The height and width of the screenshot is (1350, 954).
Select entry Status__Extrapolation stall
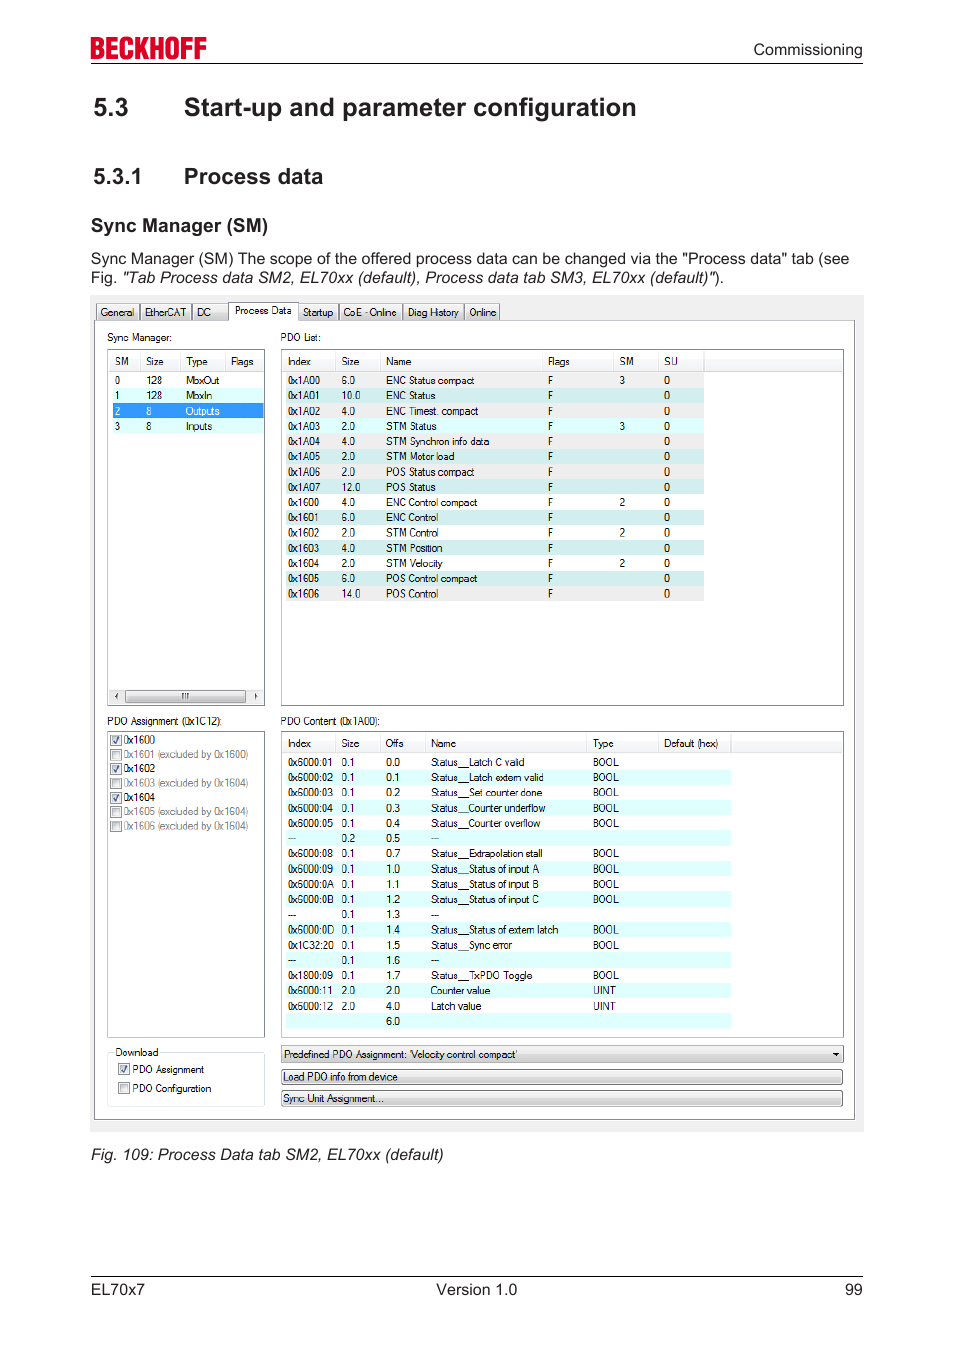tap(508, 853)
